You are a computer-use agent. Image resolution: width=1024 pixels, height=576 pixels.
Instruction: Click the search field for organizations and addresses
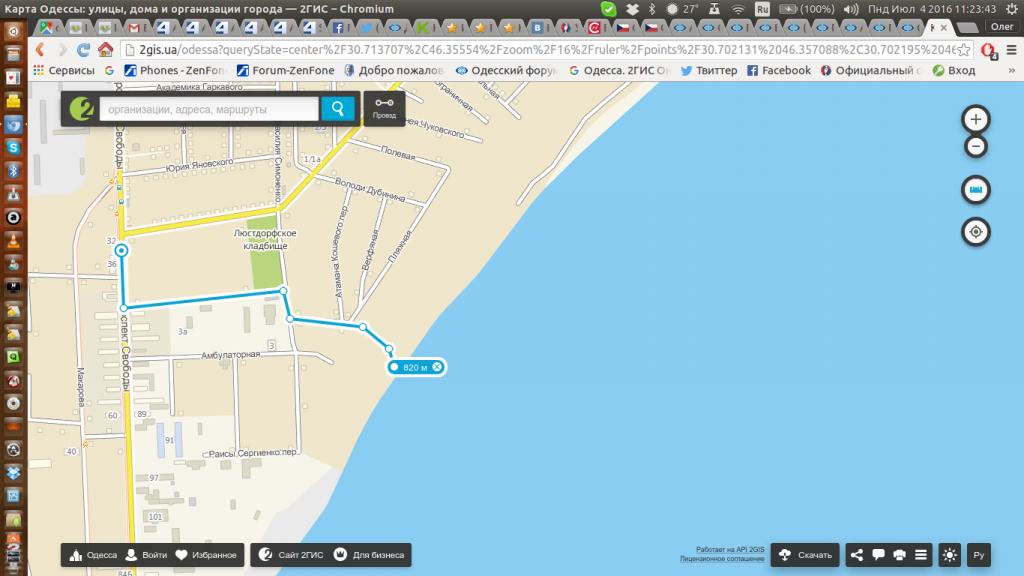pyautogui.click(x=208, y=109)
